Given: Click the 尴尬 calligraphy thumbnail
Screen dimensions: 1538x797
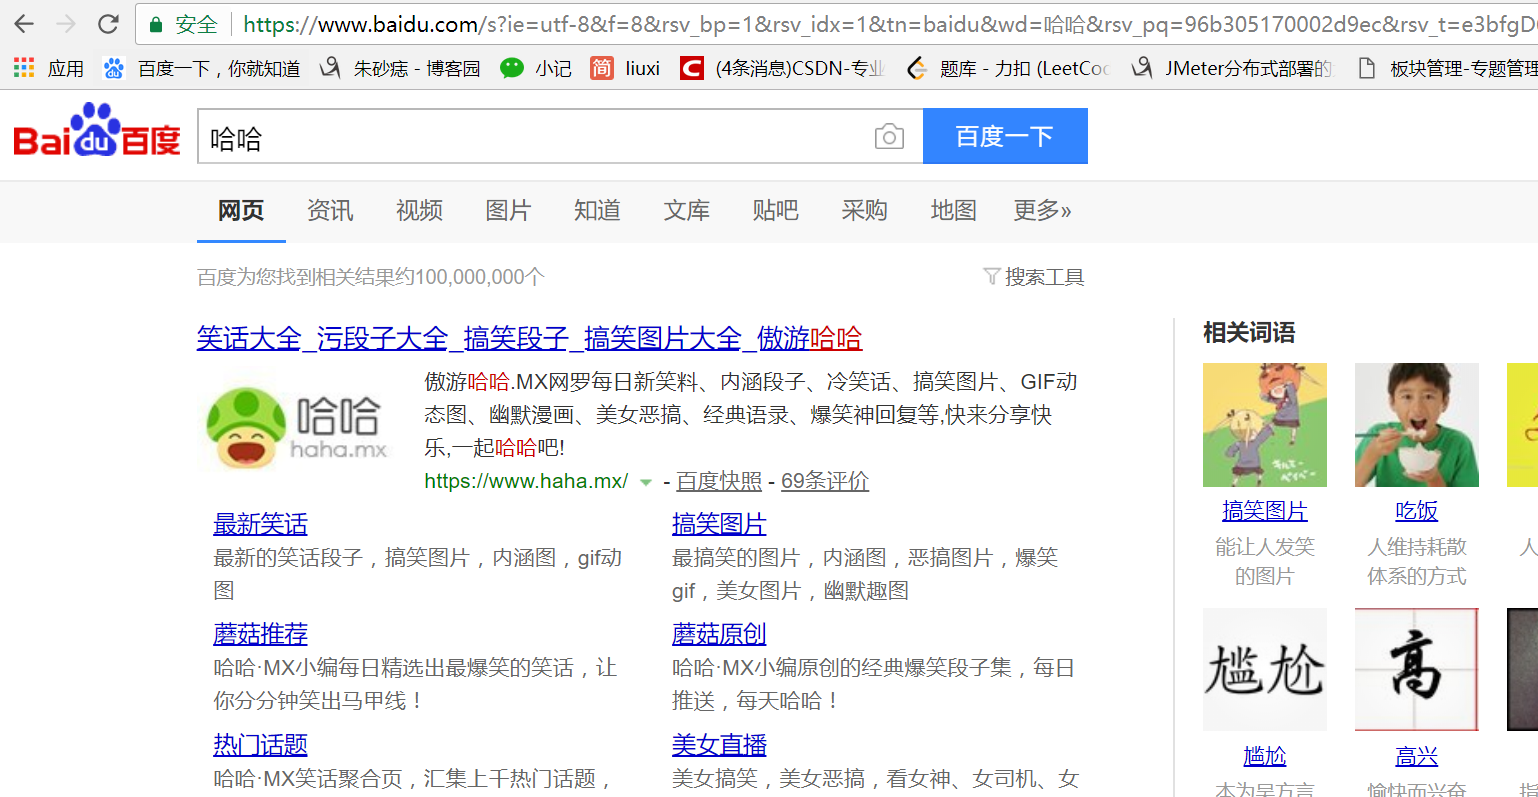Looking at the screenshot, I should 1265,670.
